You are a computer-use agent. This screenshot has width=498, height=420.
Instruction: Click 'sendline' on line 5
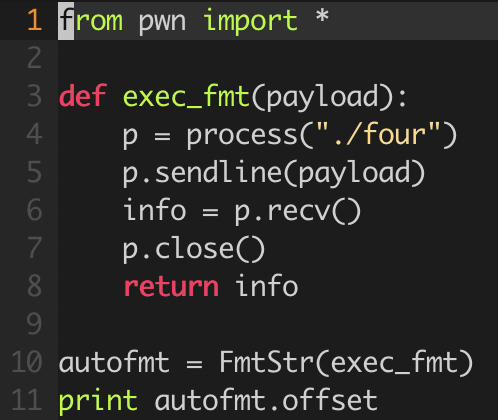coord(219,172)
